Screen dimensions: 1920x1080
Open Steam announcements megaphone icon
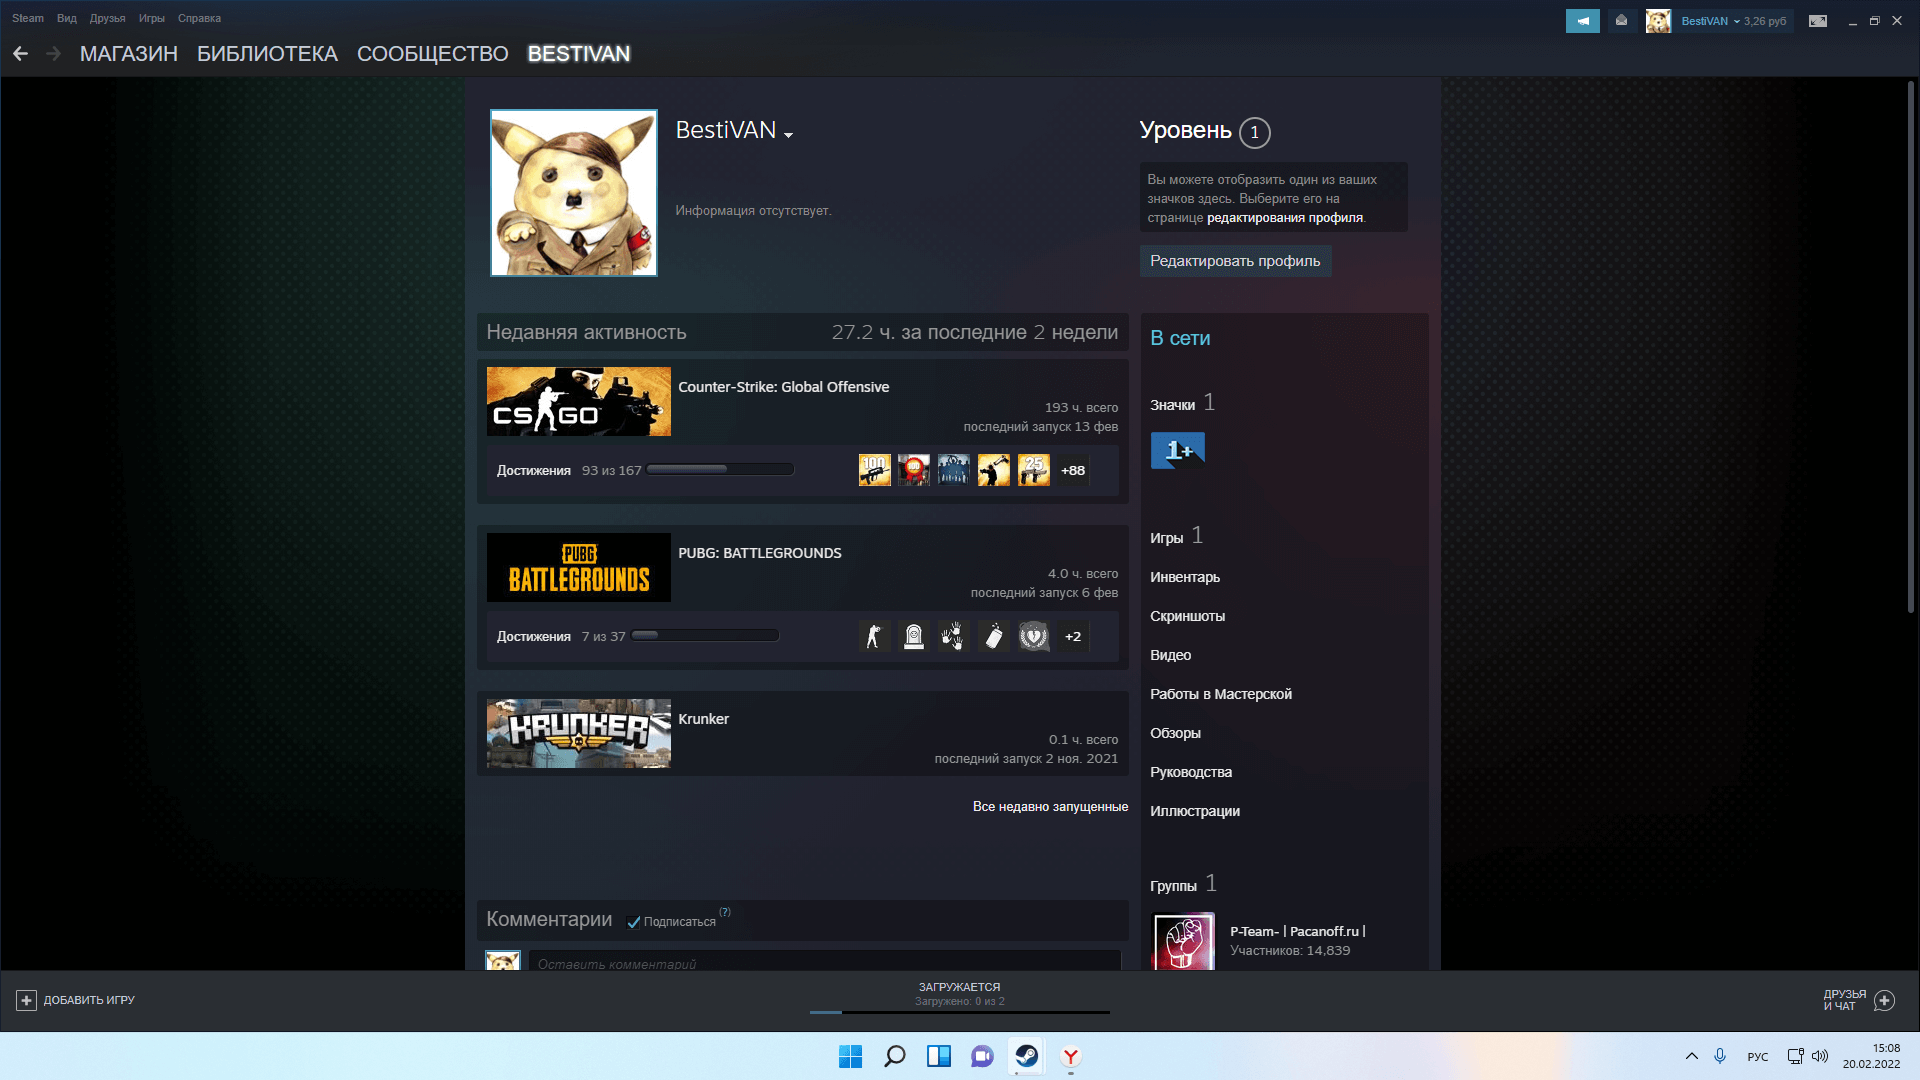tap(1582, 21)
